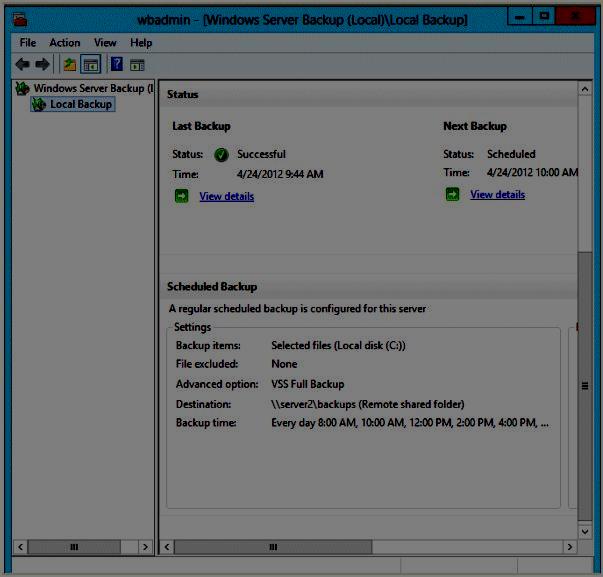Open View details link for Last Backup
Screen dimensions: 603x577
click(x=227, y=197)
